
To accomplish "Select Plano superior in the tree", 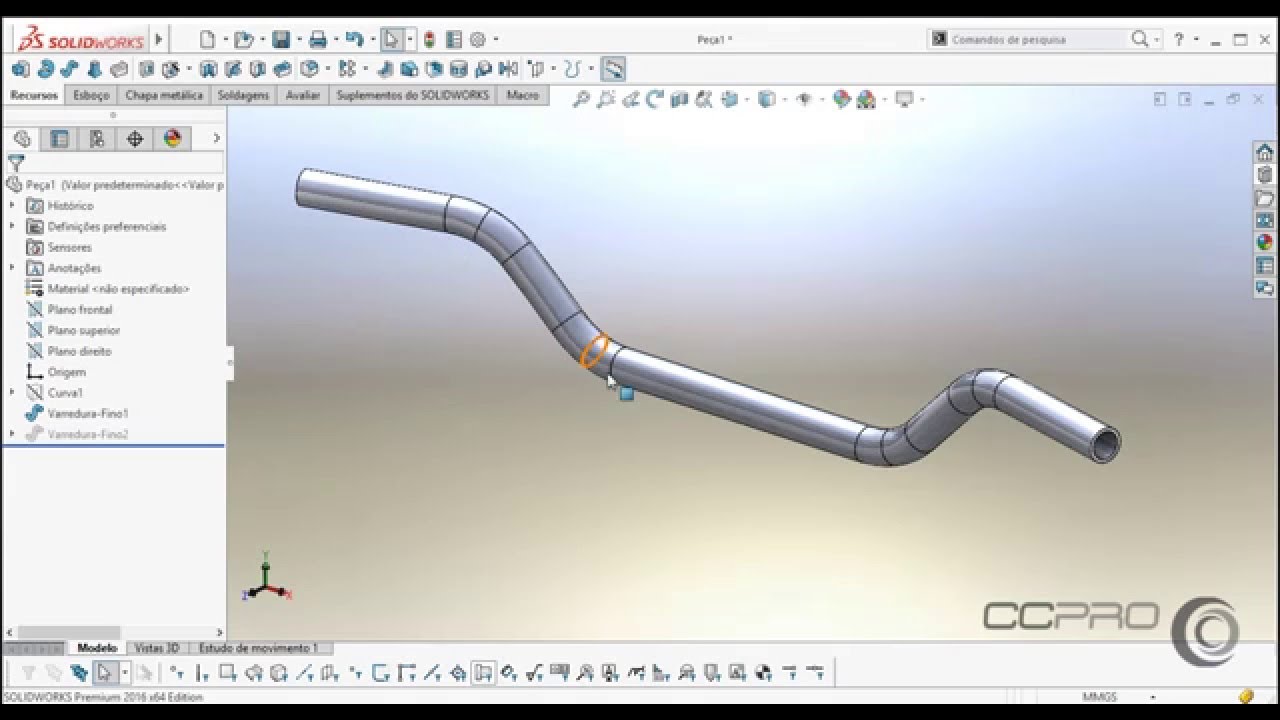I will [x=84, y=330].
